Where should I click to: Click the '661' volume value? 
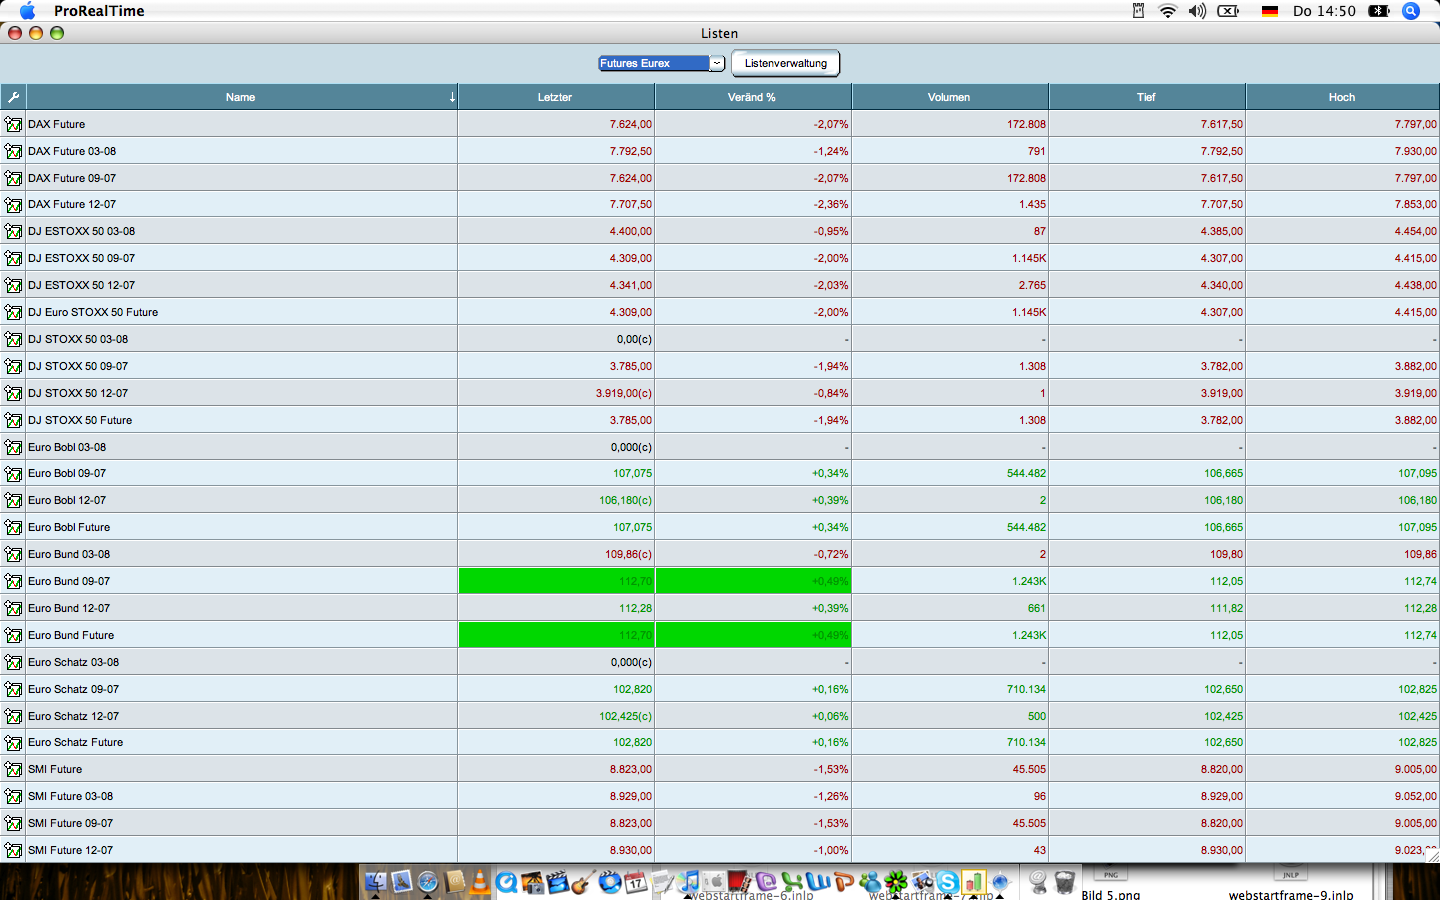pyautogui.click(x=1036, y=609)
